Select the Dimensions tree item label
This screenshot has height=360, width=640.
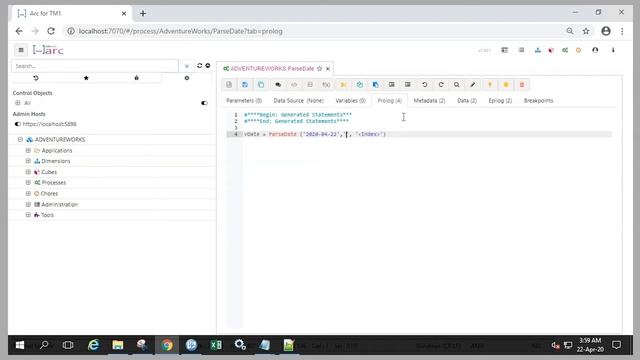pyautogui.click(x=56, y=161)
